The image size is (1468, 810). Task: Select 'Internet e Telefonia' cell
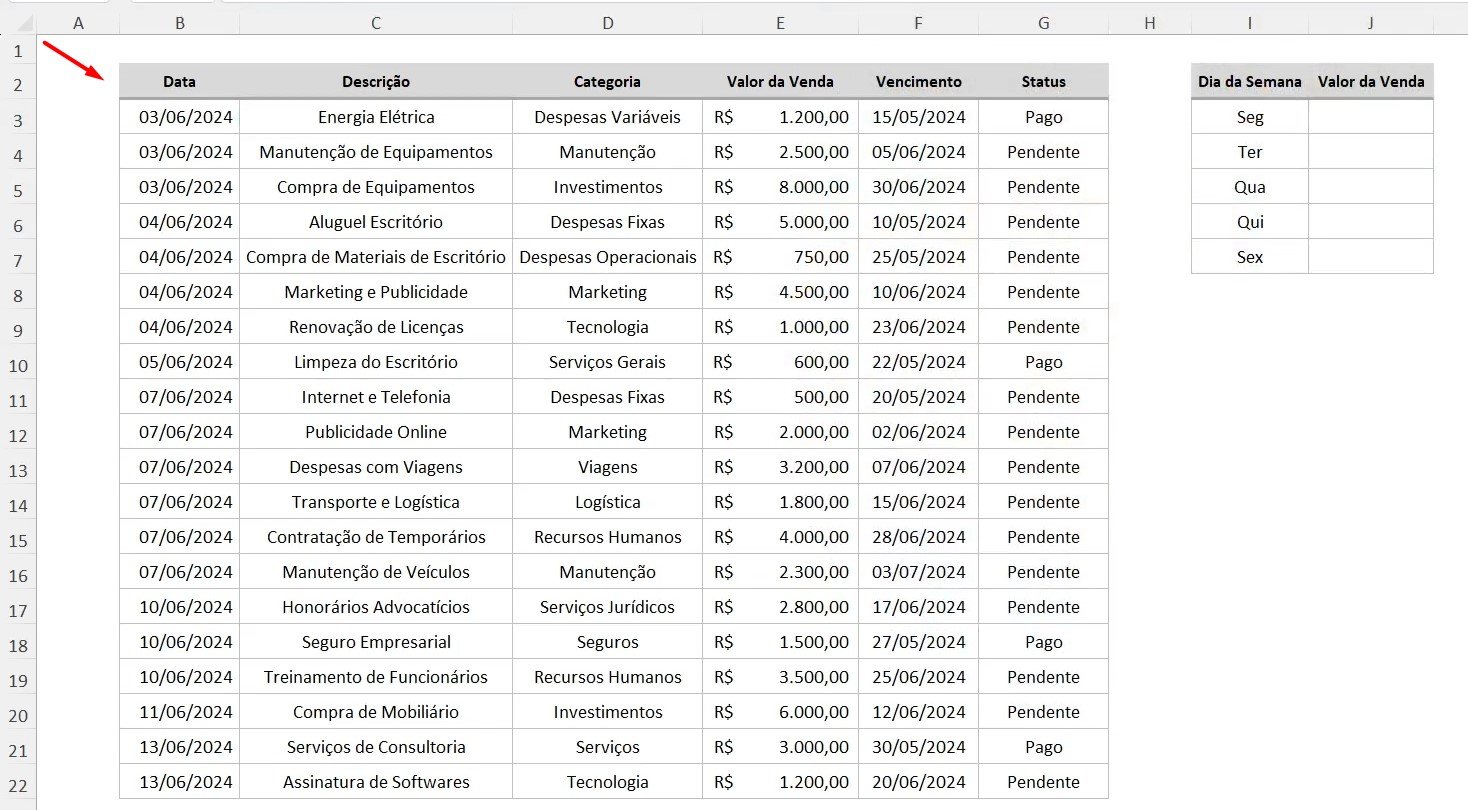coord(376,397)
